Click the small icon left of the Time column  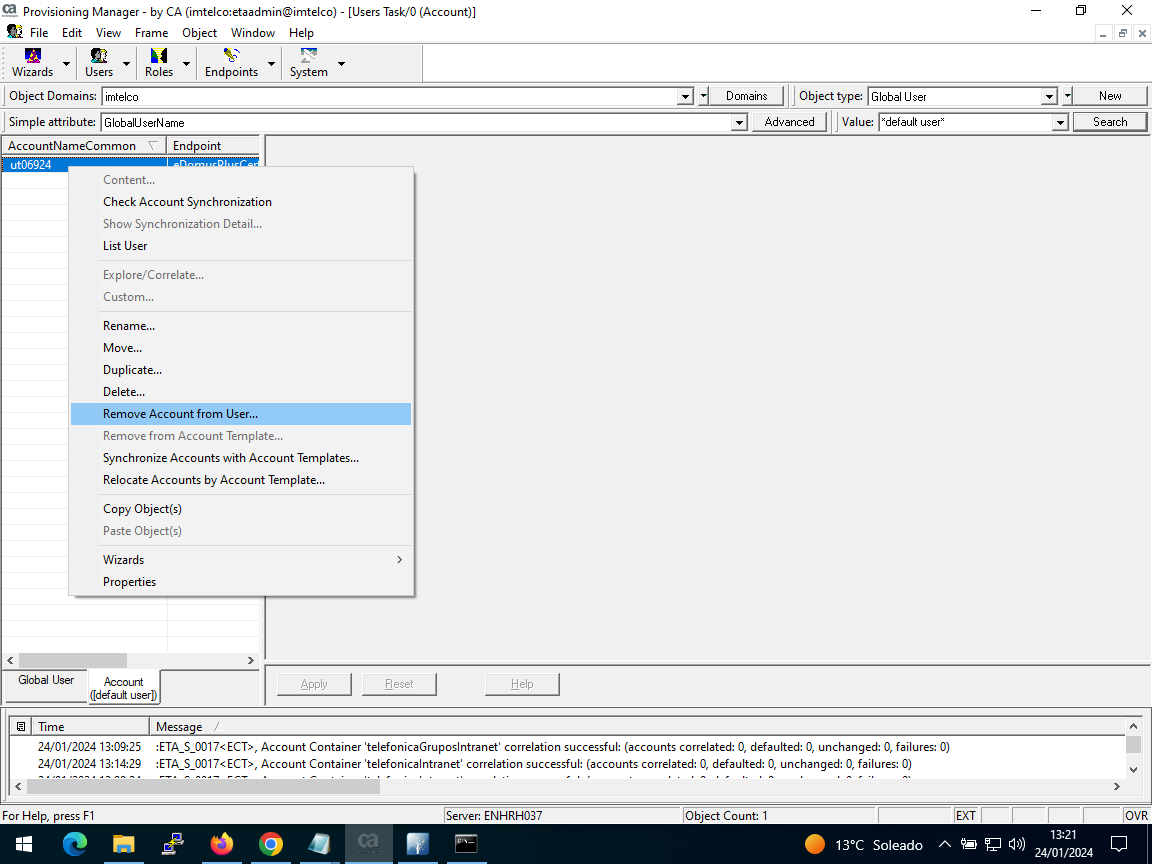coord(23,726)
